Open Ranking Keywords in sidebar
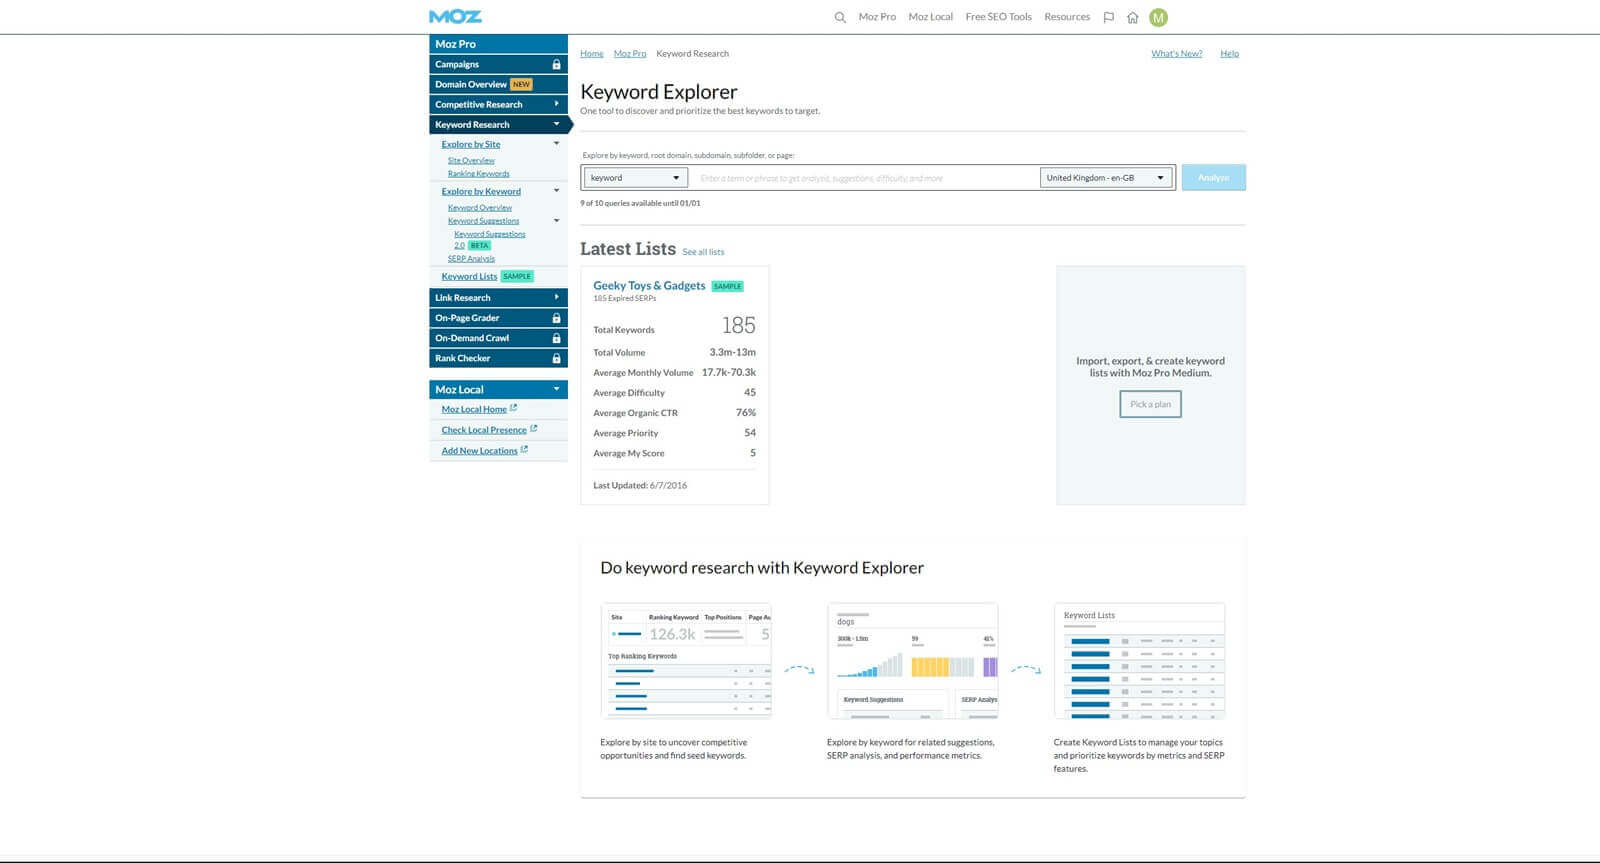The width and height of the screenshot is (1600, 863). (478, 174)
